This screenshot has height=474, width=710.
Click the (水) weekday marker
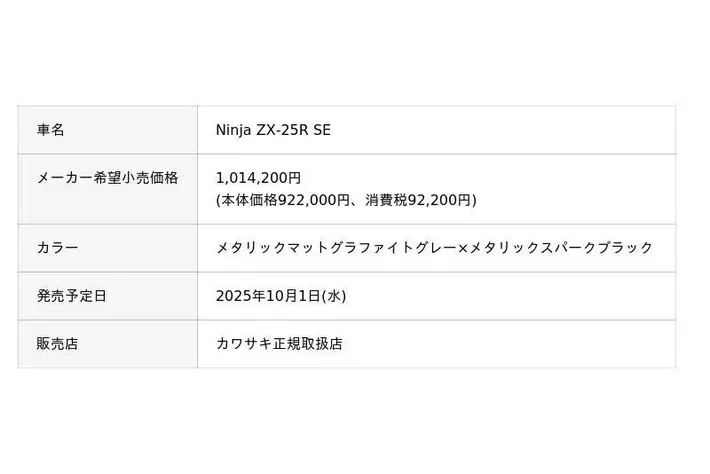point(334,296)
